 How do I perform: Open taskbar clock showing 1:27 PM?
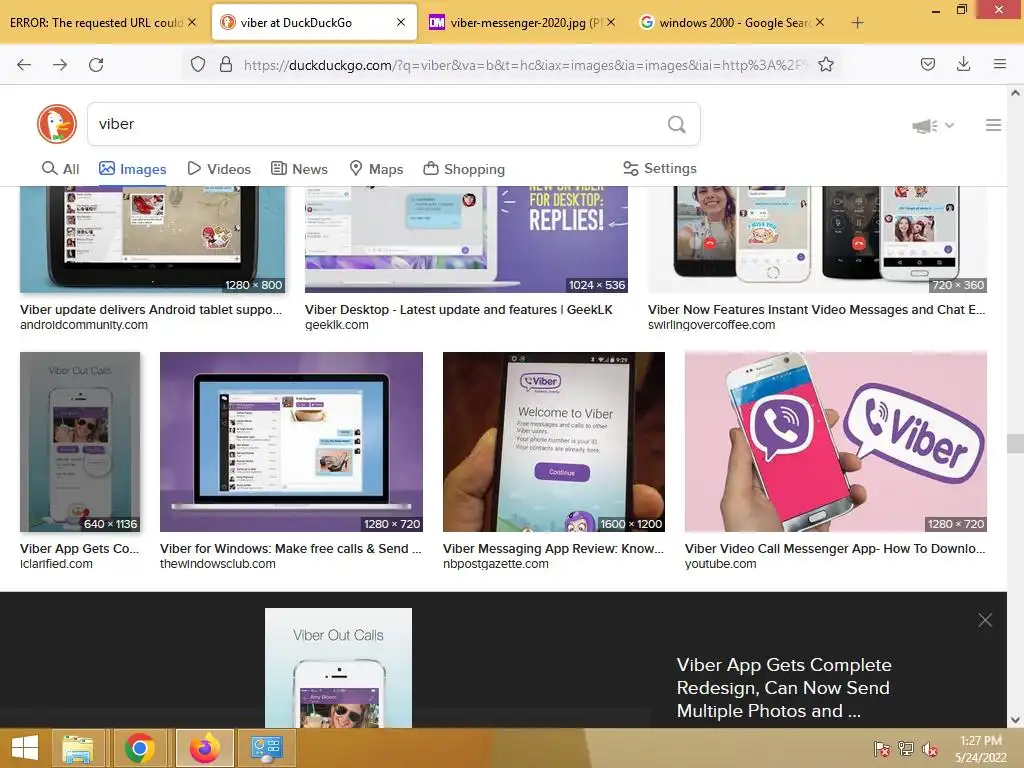coord(980,748)
